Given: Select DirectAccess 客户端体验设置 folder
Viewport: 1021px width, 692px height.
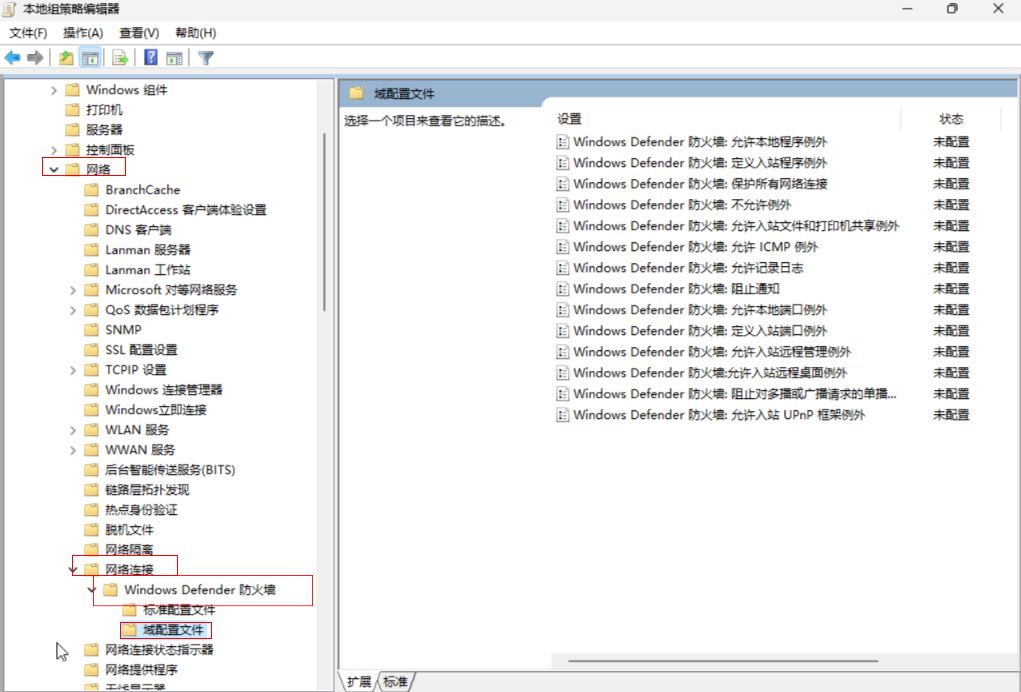Looking at the screenshot, I should point(186,210).
